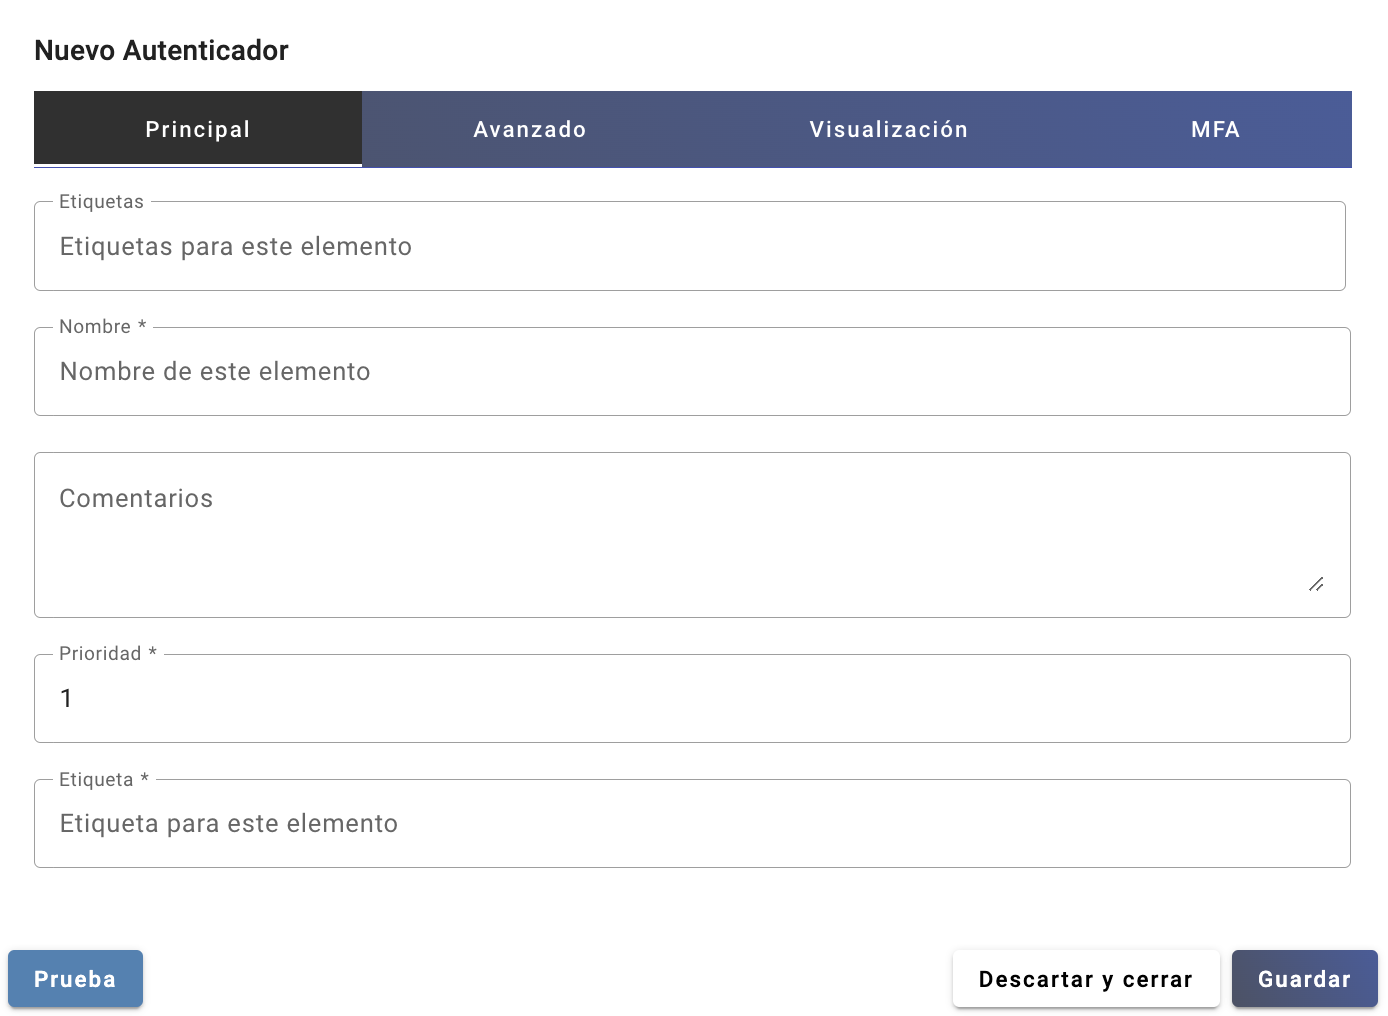Click the floating Etiquetas field label
Image resolution: width=1388 pixels, height=1016 pixels.
coord(101,202)
